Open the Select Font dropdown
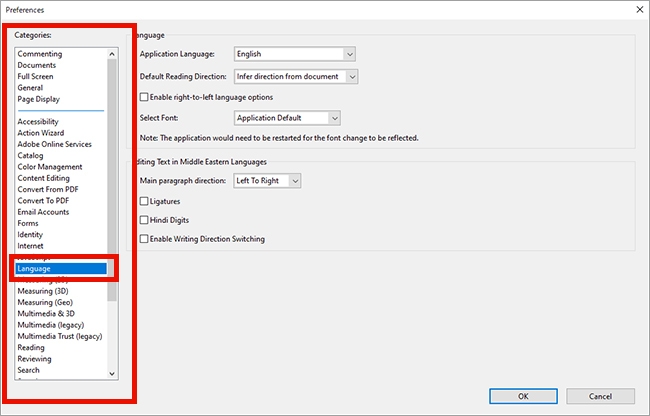 pos(287,118)
